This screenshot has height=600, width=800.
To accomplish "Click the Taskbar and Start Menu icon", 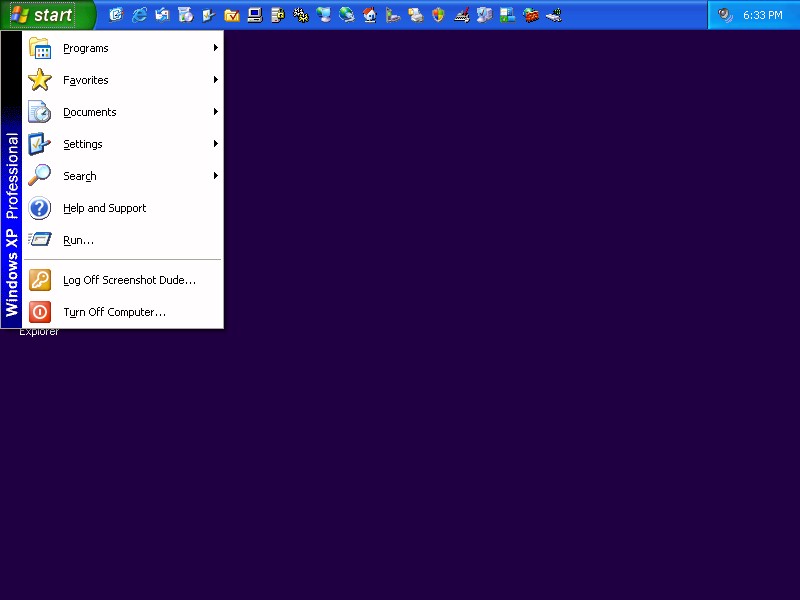I will [x=508, y=15].
